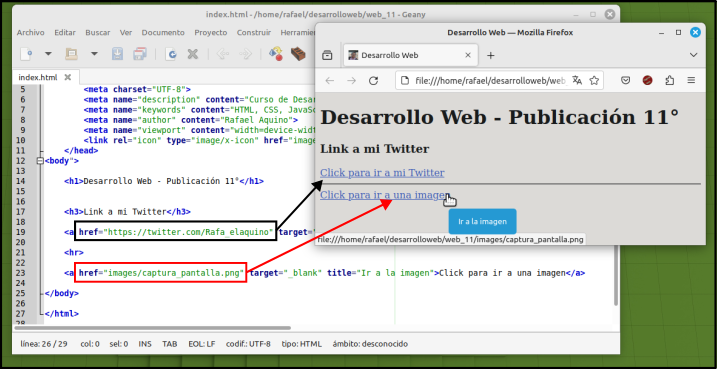Click the </head> closing tag on line 11
The height and width of the screenshot is (369, 717).
[81, 150]
